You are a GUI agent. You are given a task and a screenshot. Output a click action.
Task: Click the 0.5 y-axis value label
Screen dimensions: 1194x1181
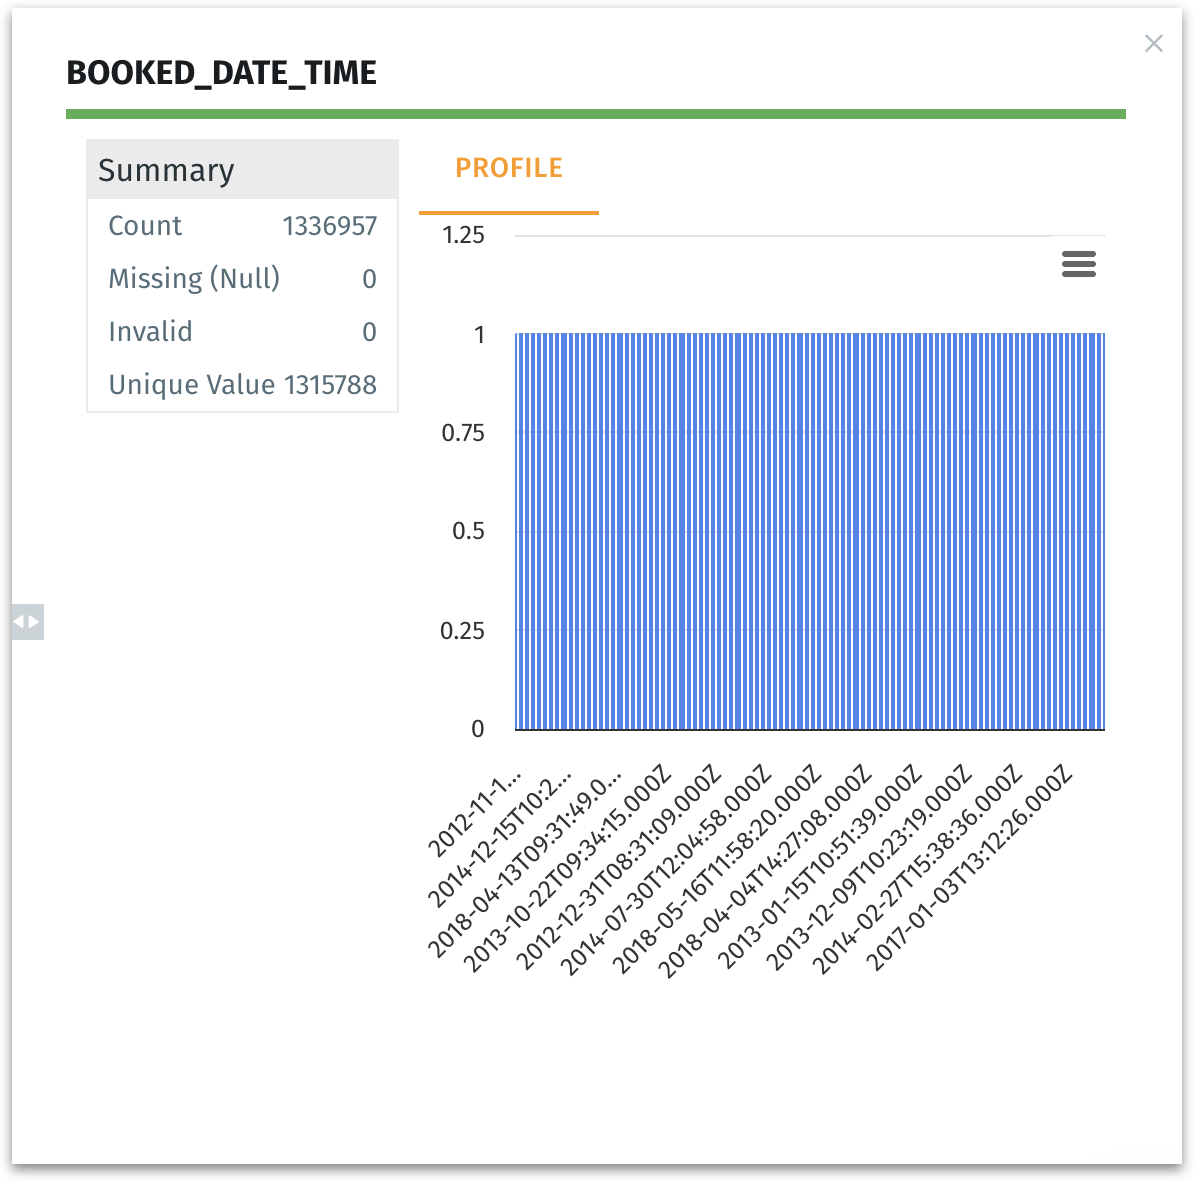point(468,531)
